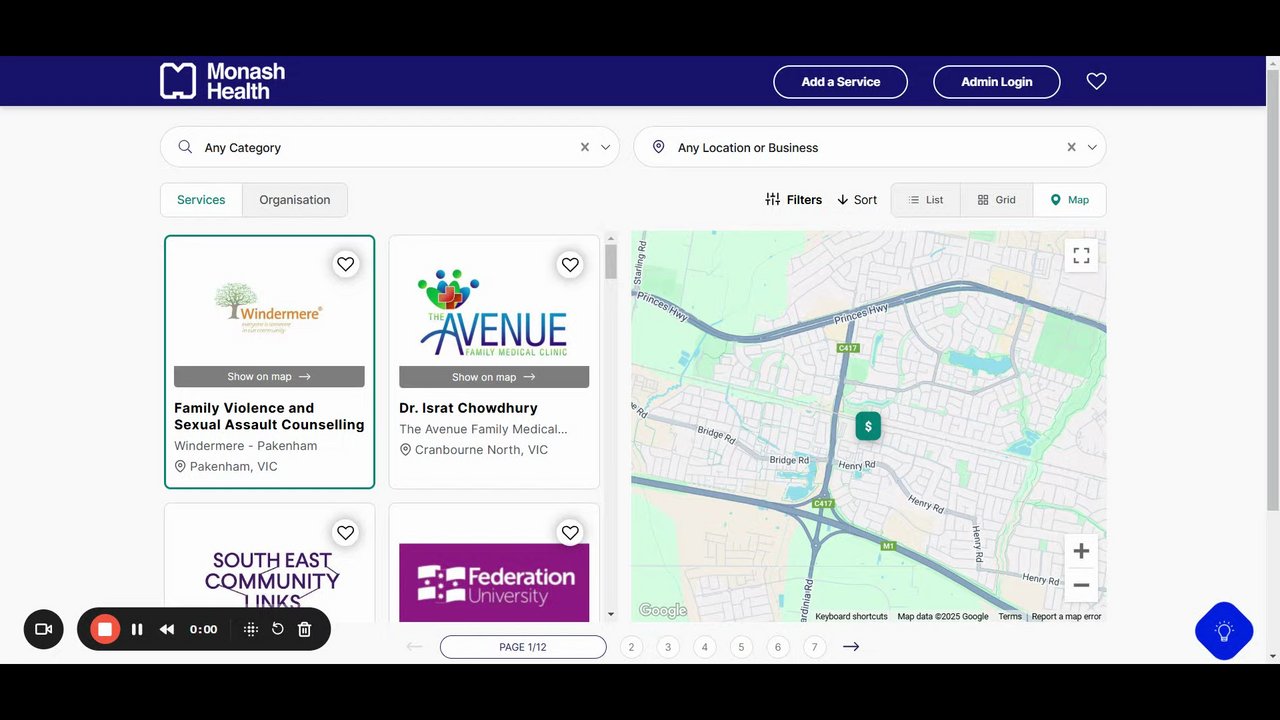The width and height of the screenshot is (1280, 720).
Task: Expand the Location or Business dropdown chevron
Action: 1092,147
